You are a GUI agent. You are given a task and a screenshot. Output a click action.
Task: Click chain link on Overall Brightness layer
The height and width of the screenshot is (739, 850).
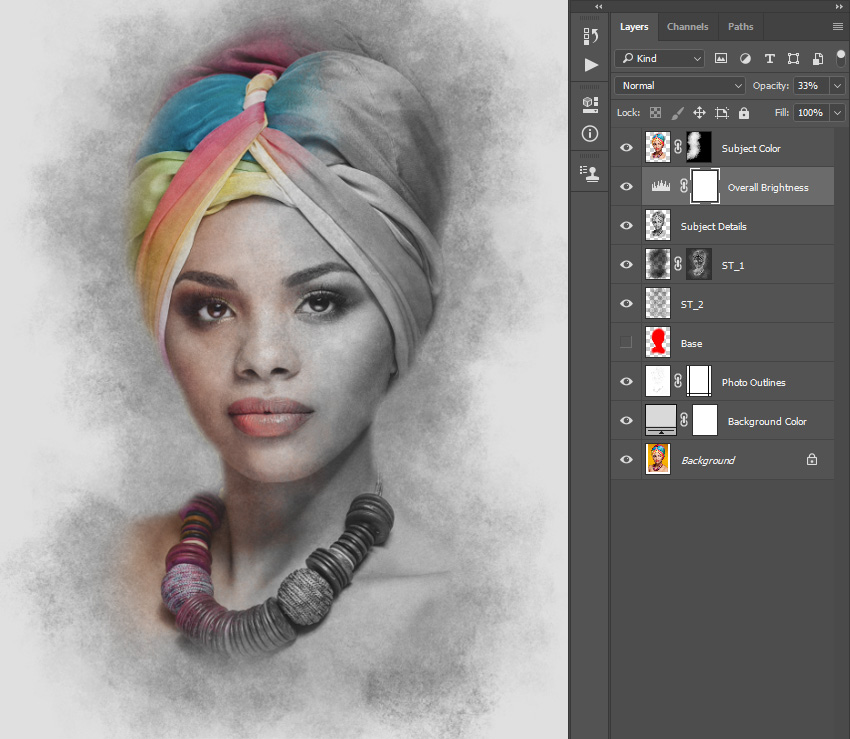point(684,186)
